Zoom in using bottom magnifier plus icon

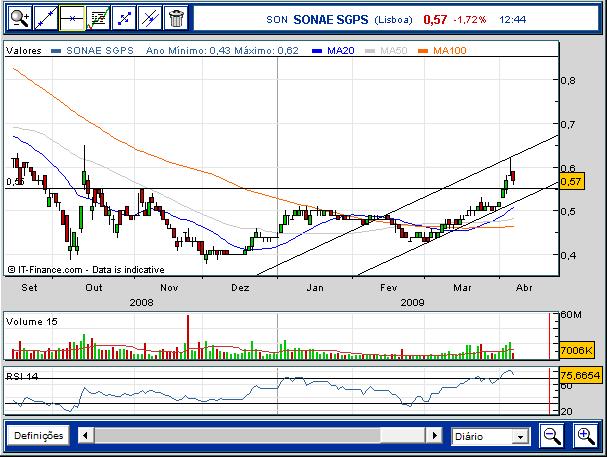click(586, 436)
